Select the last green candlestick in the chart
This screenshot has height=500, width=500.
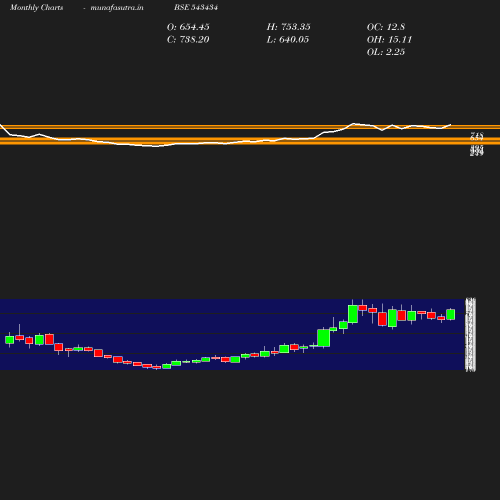pos(451,314)
